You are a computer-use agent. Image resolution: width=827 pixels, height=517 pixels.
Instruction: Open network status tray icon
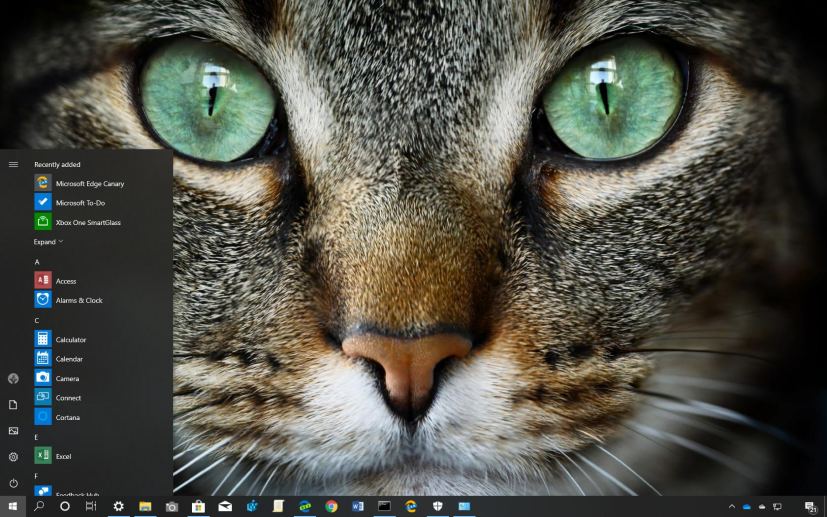pyautogui.click(x=777, y=507)
